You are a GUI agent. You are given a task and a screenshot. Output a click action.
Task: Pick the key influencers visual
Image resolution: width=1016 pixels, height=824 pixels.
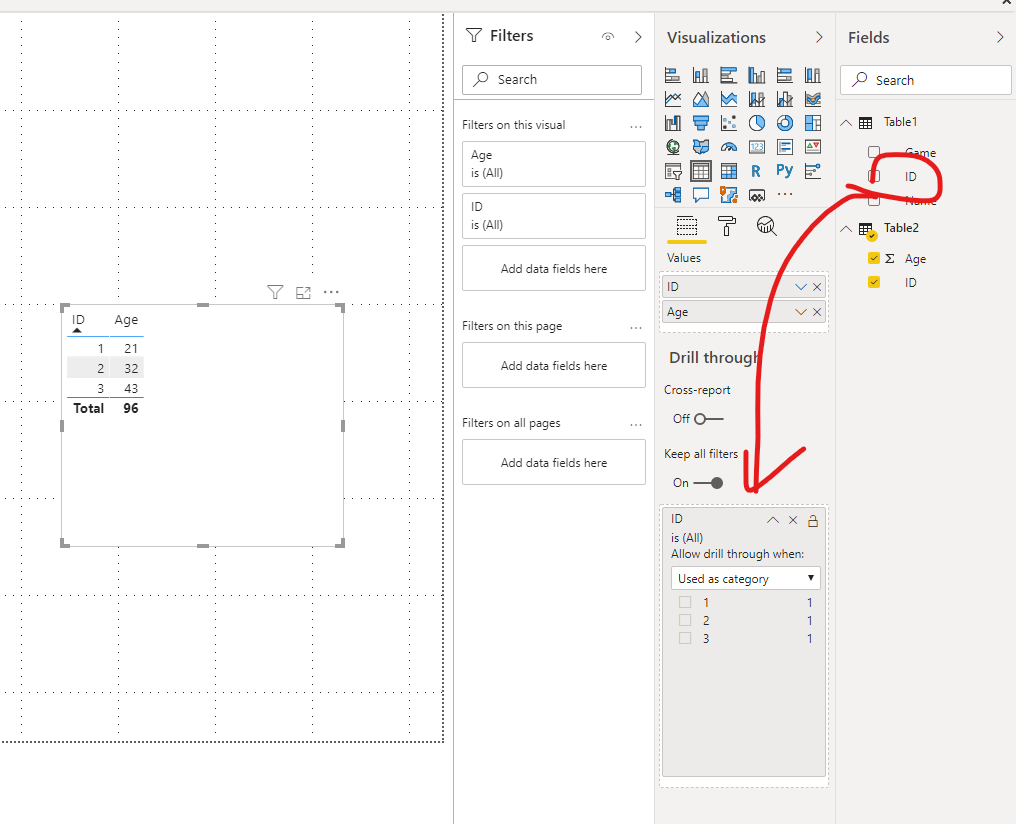coord(813,171)
